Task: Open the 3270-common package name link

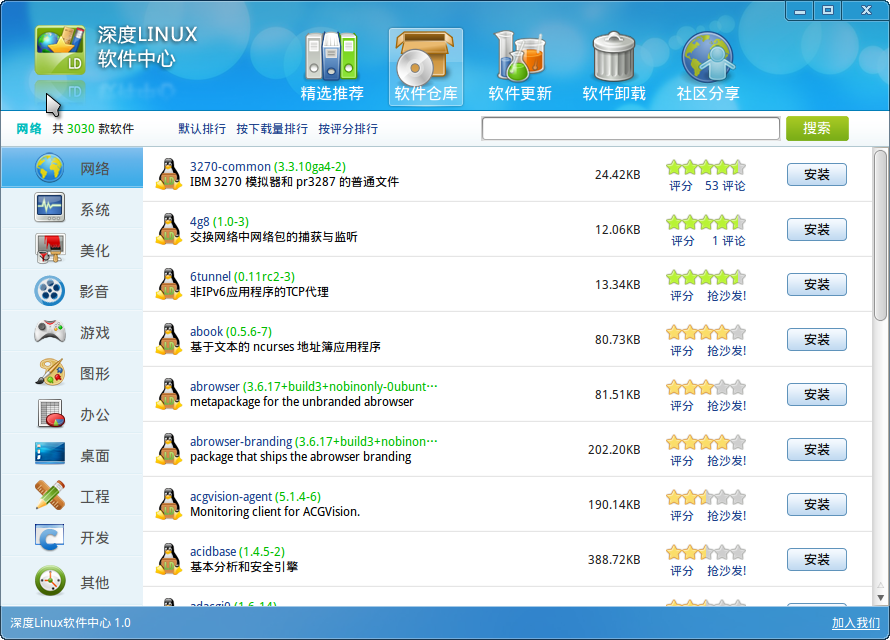Action: click(x=230, y=167)
